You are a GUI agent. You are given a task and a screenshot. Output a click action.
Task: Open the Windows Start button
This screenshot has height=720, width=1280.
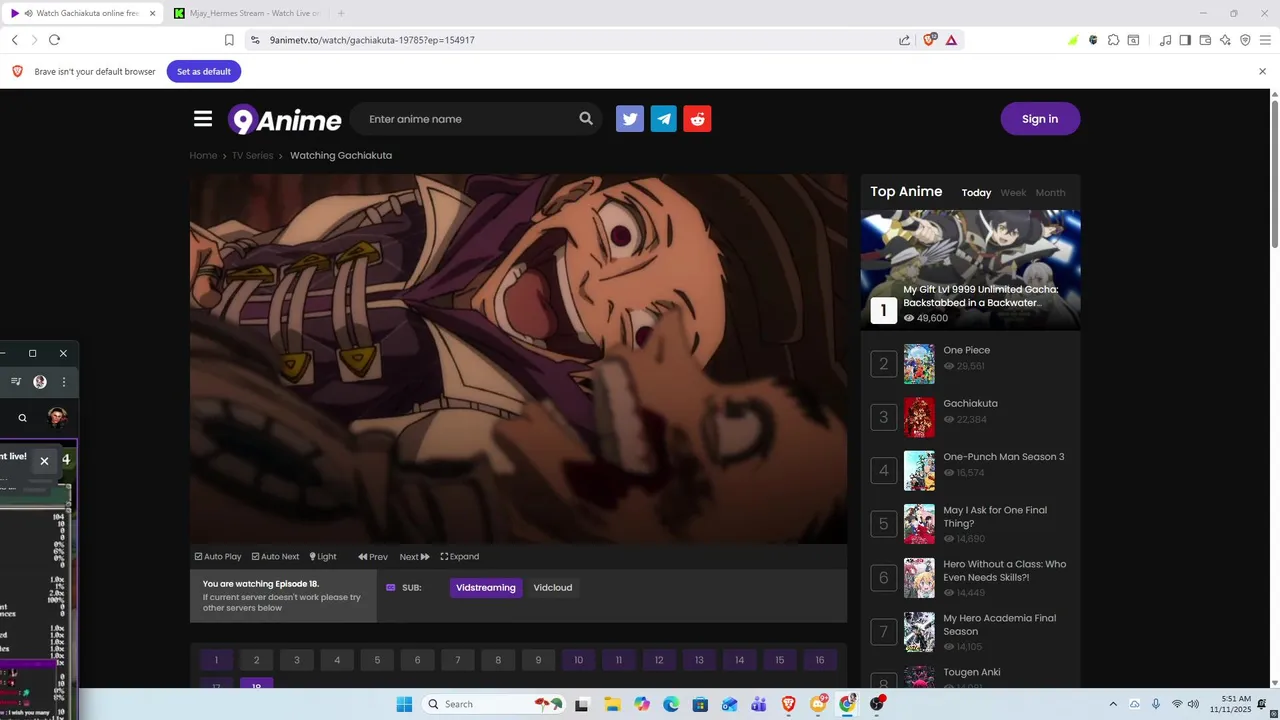pyautogui.click(x=404, y=704)
